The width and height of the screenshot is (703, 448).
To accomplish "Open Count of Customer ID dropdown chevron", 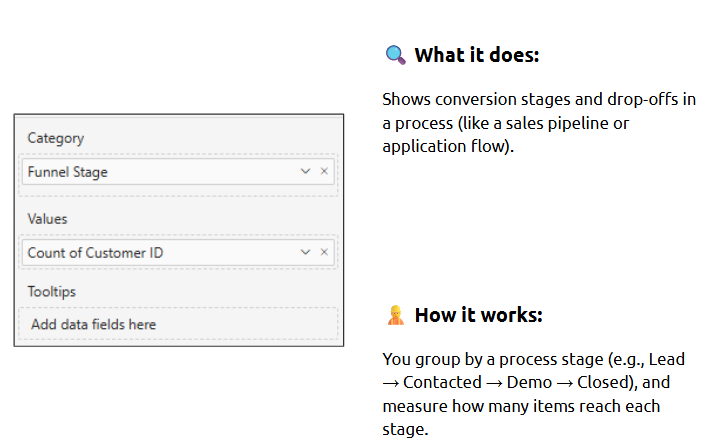I will coord(305,252).
